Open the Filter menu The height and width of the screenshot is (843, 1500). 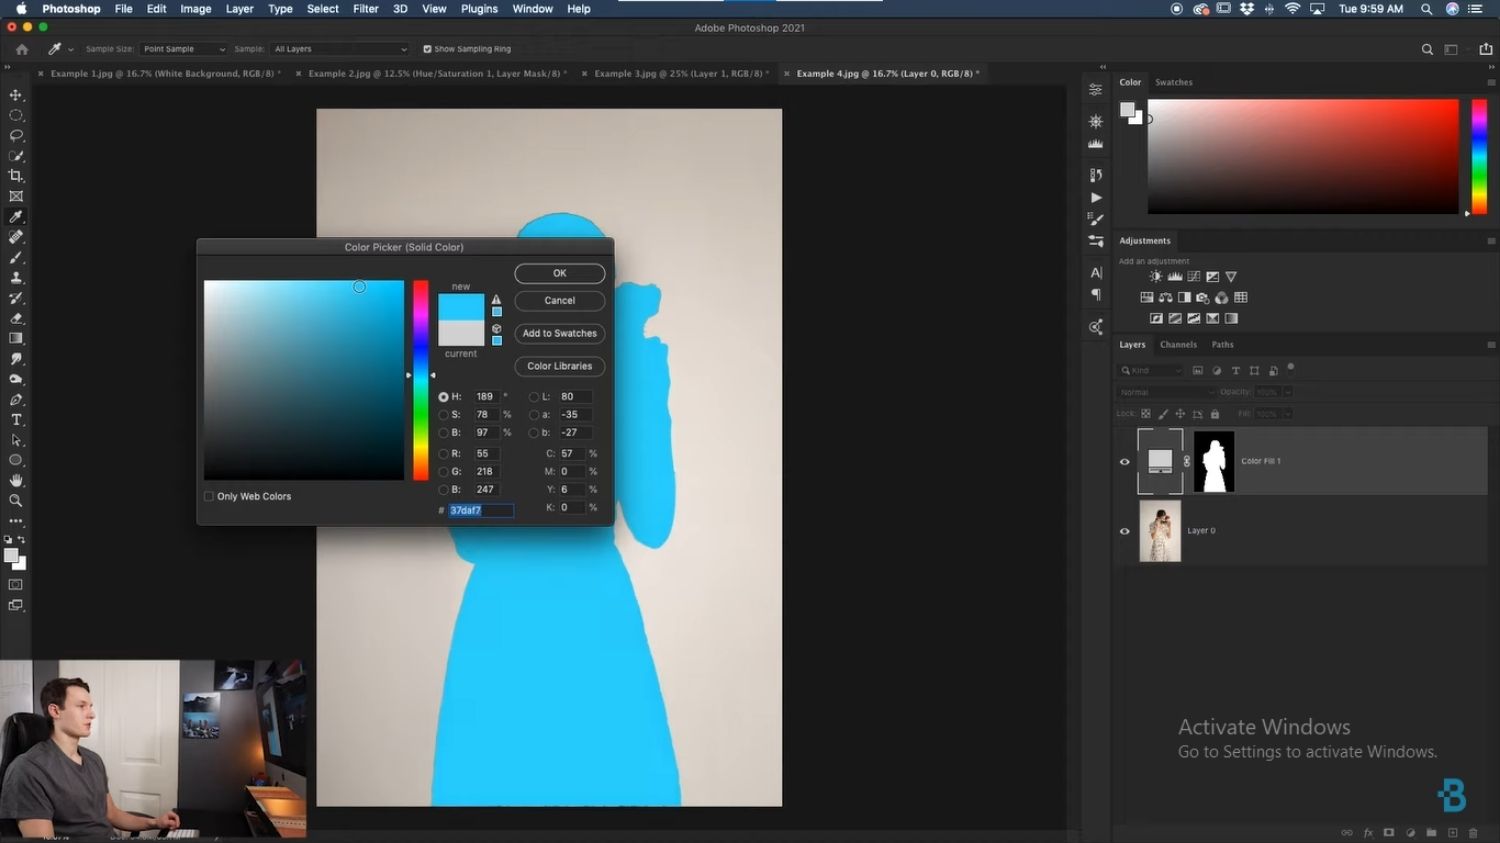(x=365, y=8)
